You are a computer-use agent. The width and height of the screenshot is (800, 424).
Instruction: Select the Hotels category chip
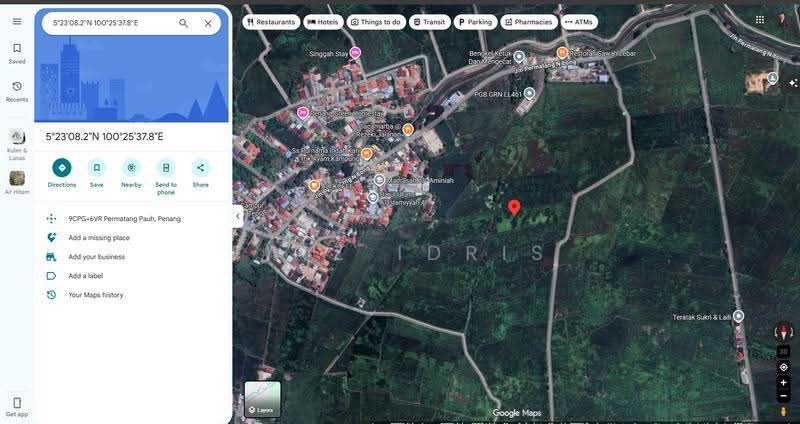tap(323, 22)
